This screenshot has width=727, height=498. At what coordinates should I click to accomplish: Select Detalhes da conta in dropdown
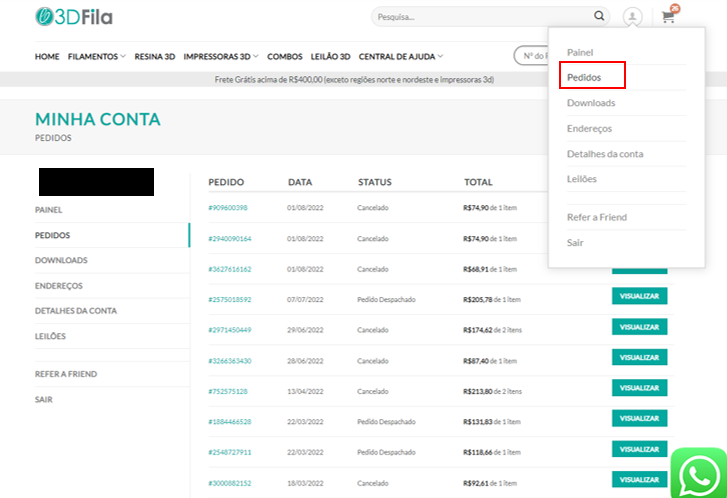[605, 154]
